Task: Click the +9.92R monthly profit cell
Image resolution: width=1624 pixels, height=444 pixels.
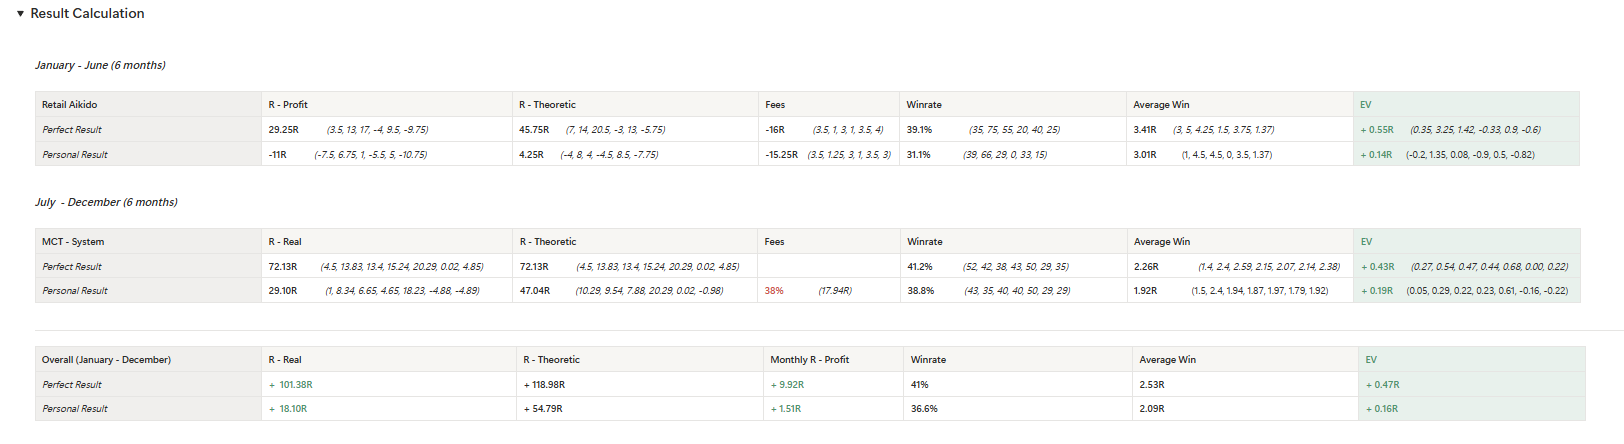Action: click(x=834, y=384)
